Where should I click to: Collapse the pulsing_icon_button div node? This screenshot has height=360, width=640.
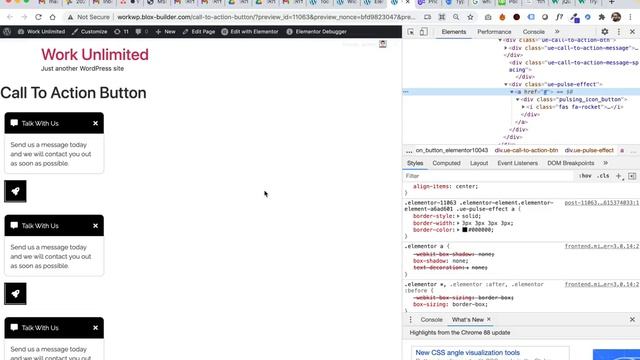(x=518, y=100)
